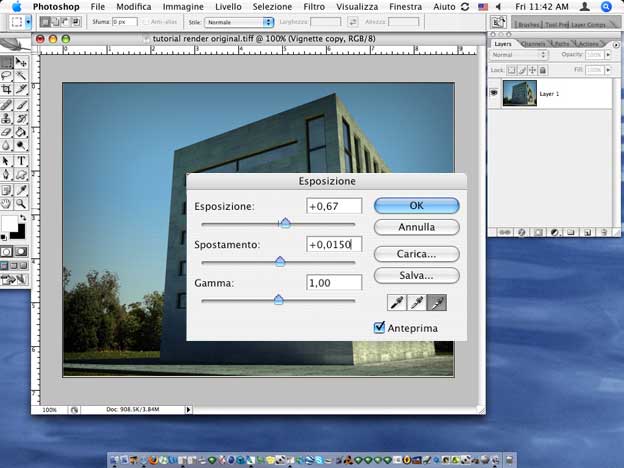Open the Filtro menu
624x468 pixels.
(313, 6)
